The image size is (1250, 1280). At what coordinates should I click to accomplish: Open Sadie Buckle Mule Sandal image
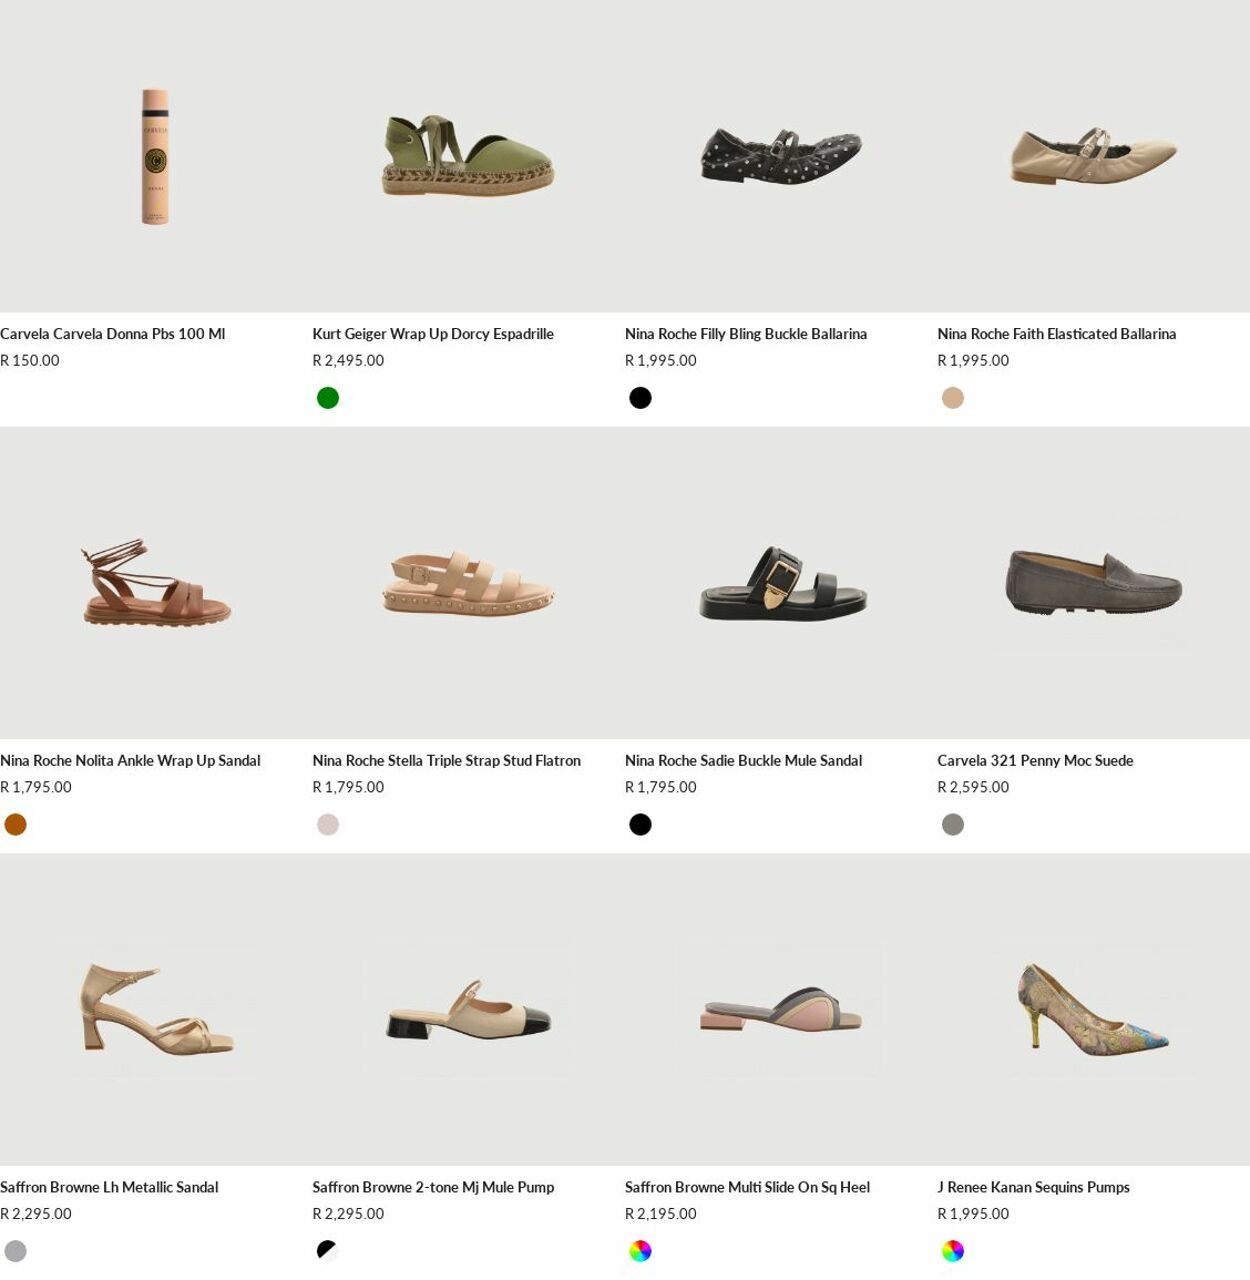(781, 583)
